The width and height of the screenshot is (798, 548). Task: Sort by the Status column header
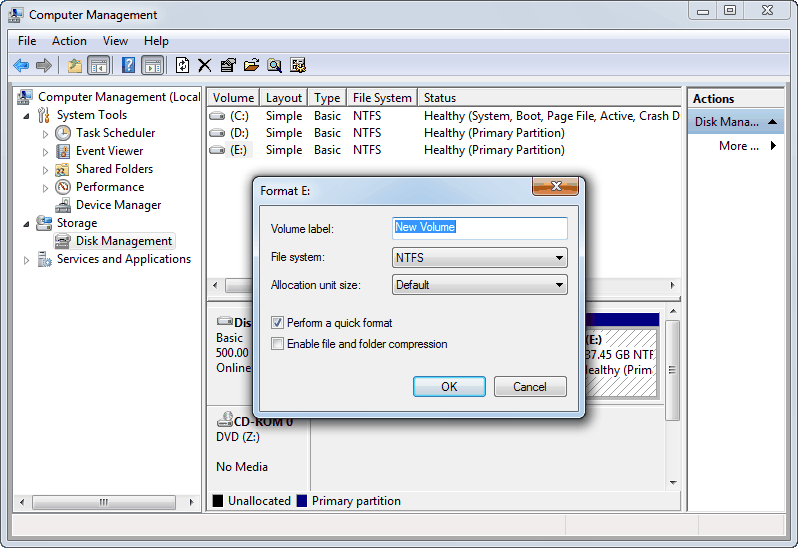[x=549, y=98]
